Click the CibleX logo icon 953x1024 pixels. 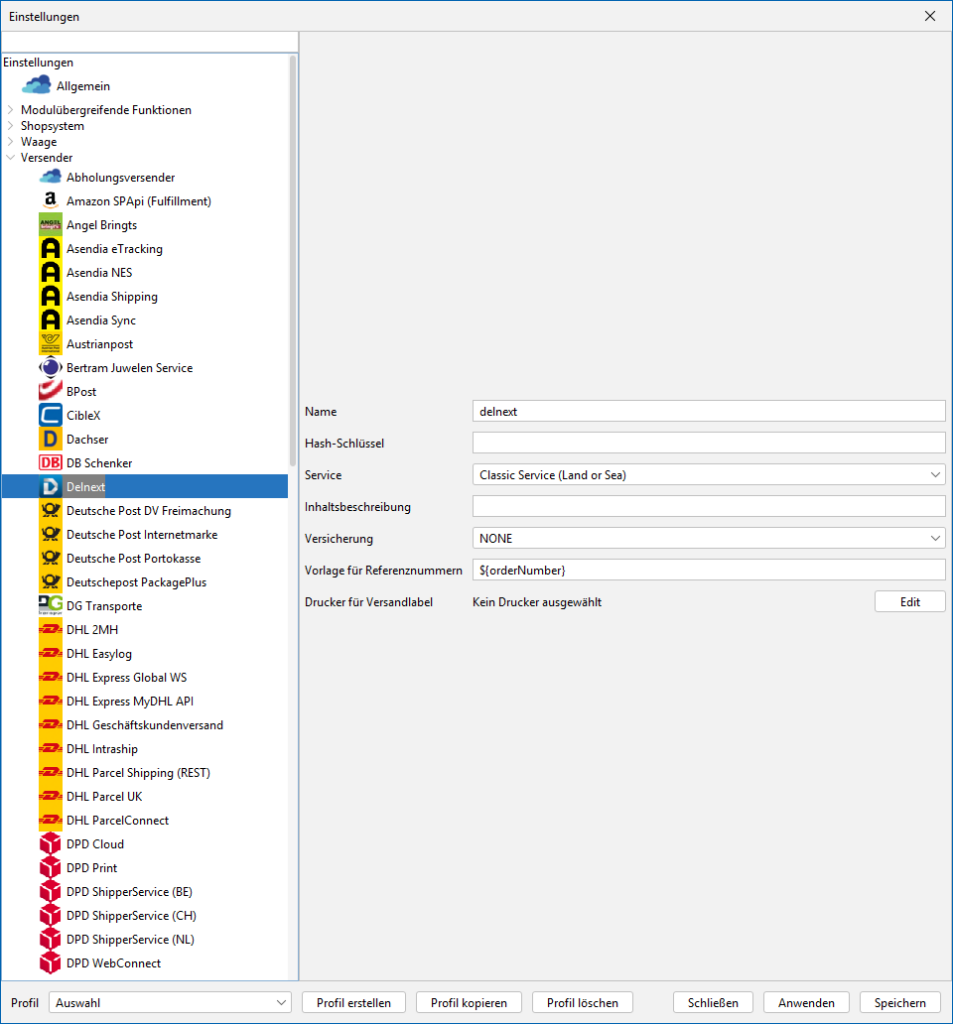tap(50, 416)
